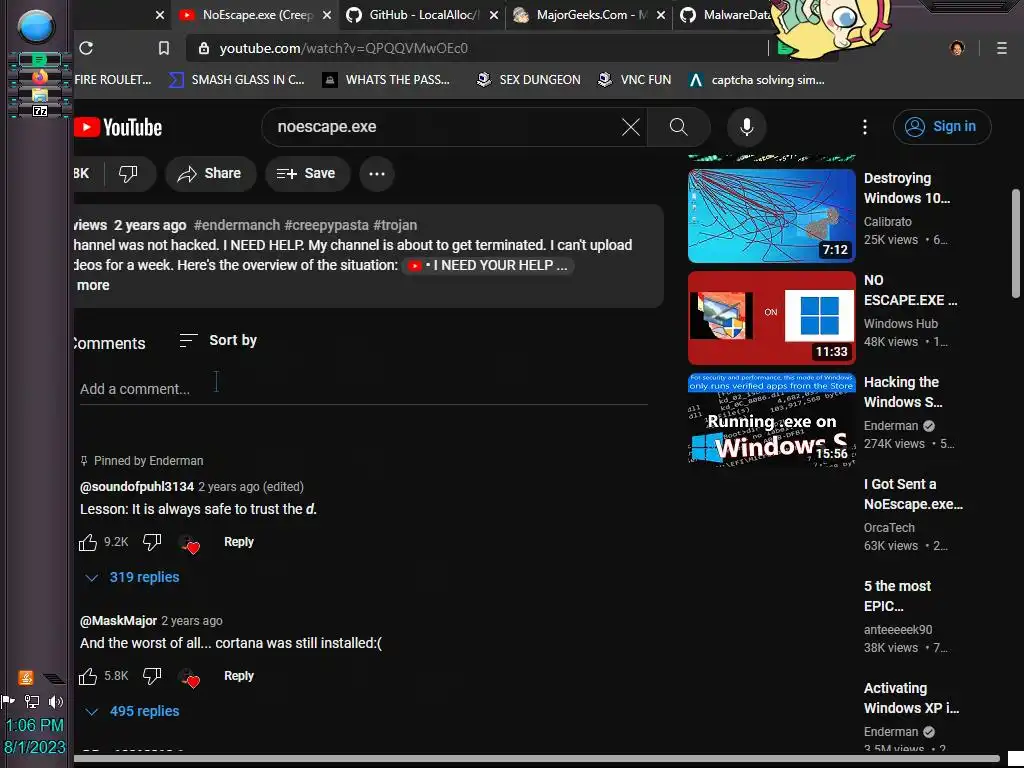The image size is (1024, 768).
Task: Close the NoEscape.exe tab
Action: point(327,15)
